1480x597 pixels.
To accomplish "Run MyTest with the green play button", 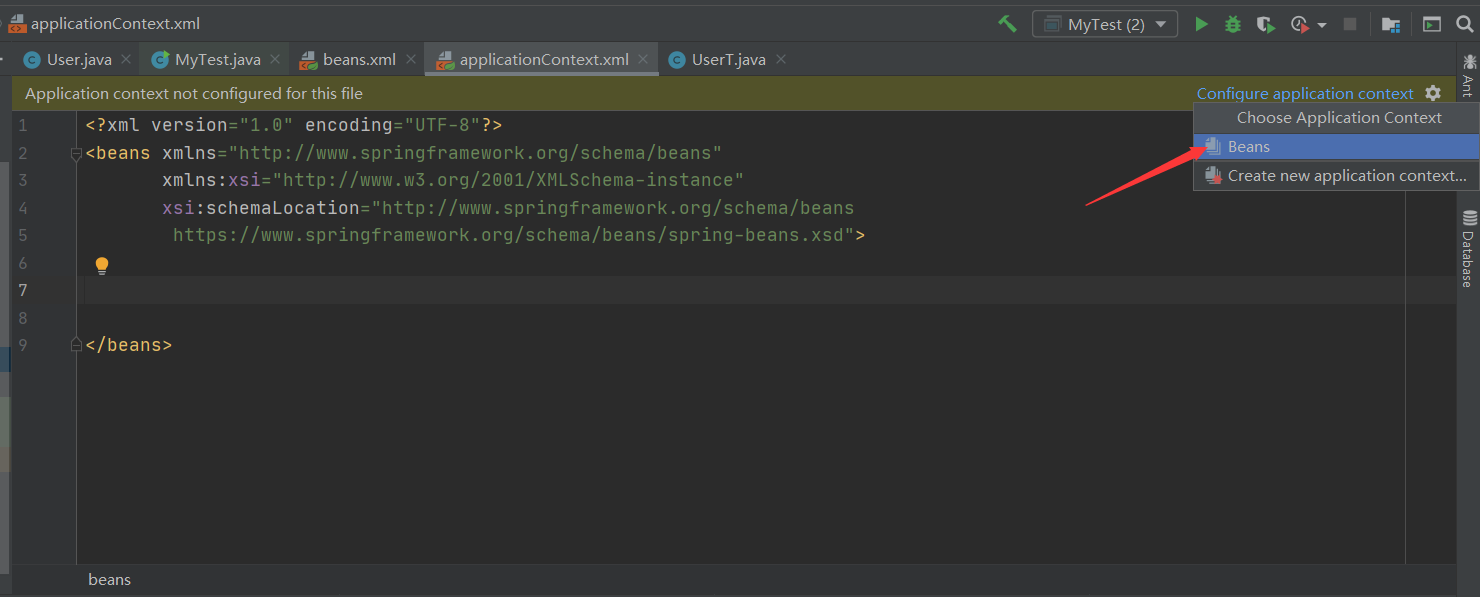I will click(x=1201, y=24).
